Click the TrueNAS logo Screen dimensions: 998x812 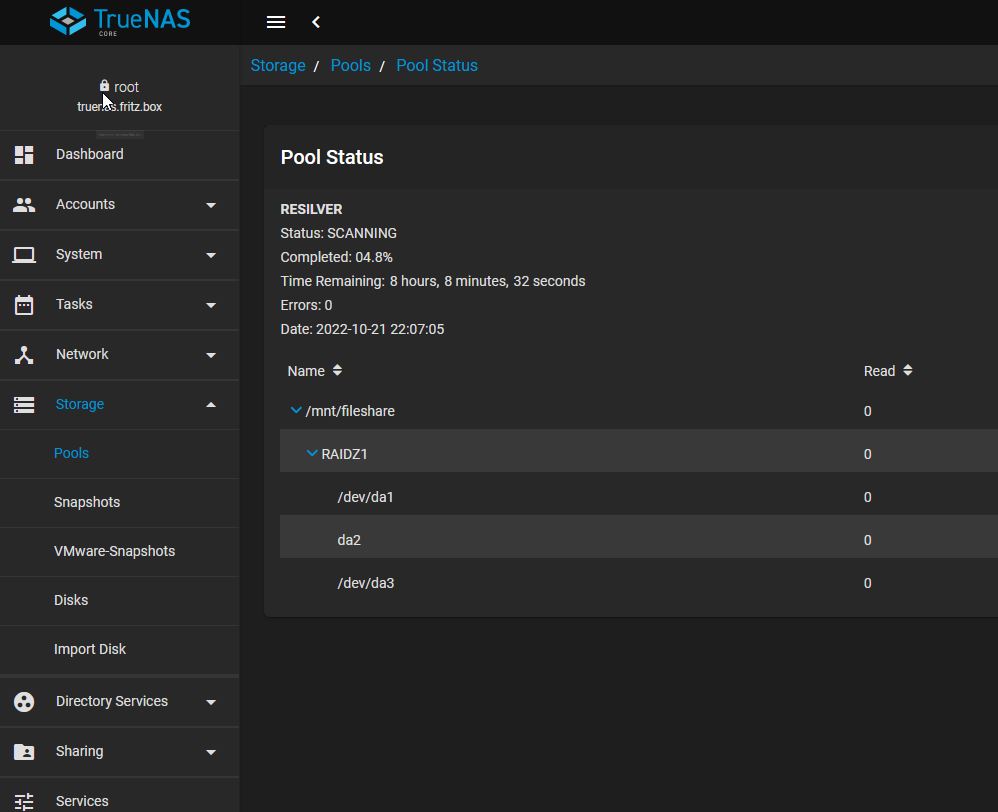pyautogui.click(x=119, y=21)
